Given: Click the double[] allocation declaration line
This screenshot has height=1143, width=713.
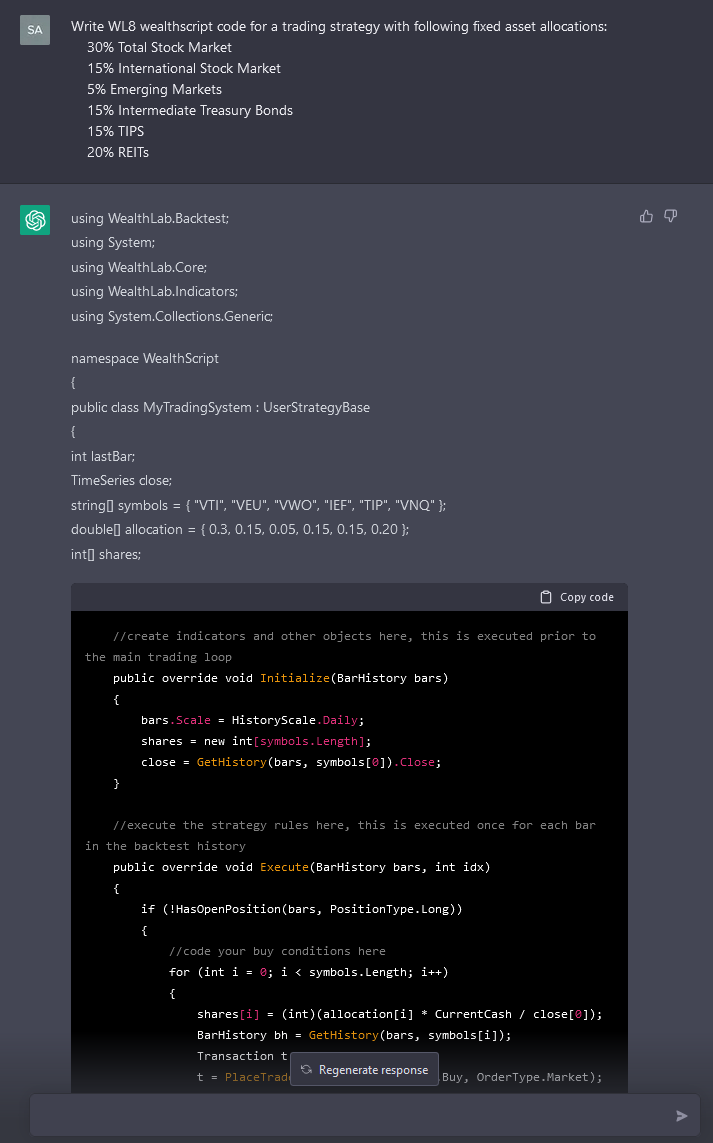Looking at the screenshot, I should pyautogui.click(x=240, y=529).
